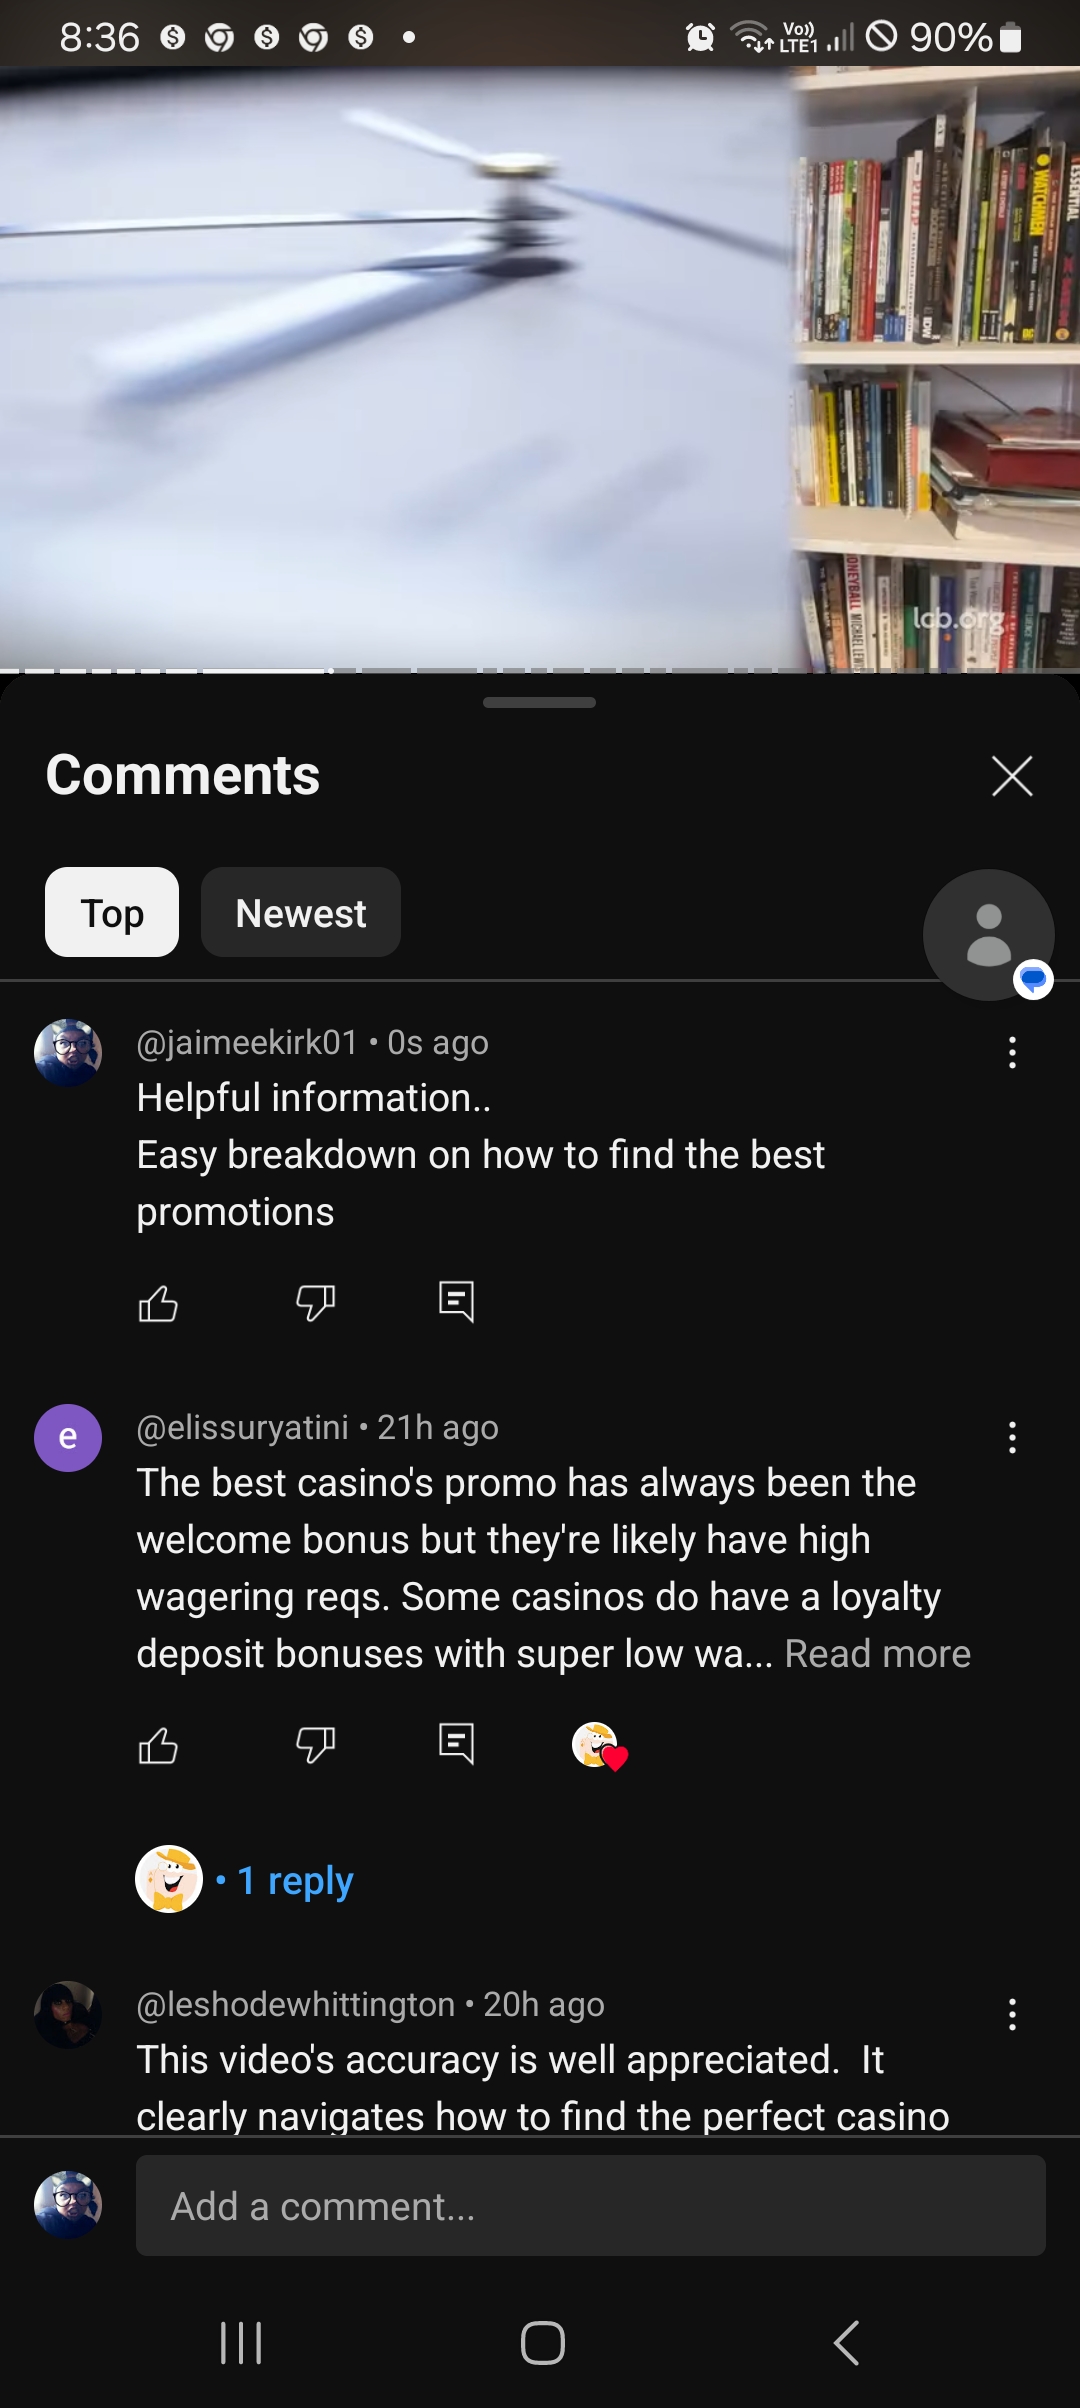Viewport: 1080px width, 2408px height.
Task: Open options menu for @elissuryatini comment
Action: pyautogui.click(x=1012, y=1437)
